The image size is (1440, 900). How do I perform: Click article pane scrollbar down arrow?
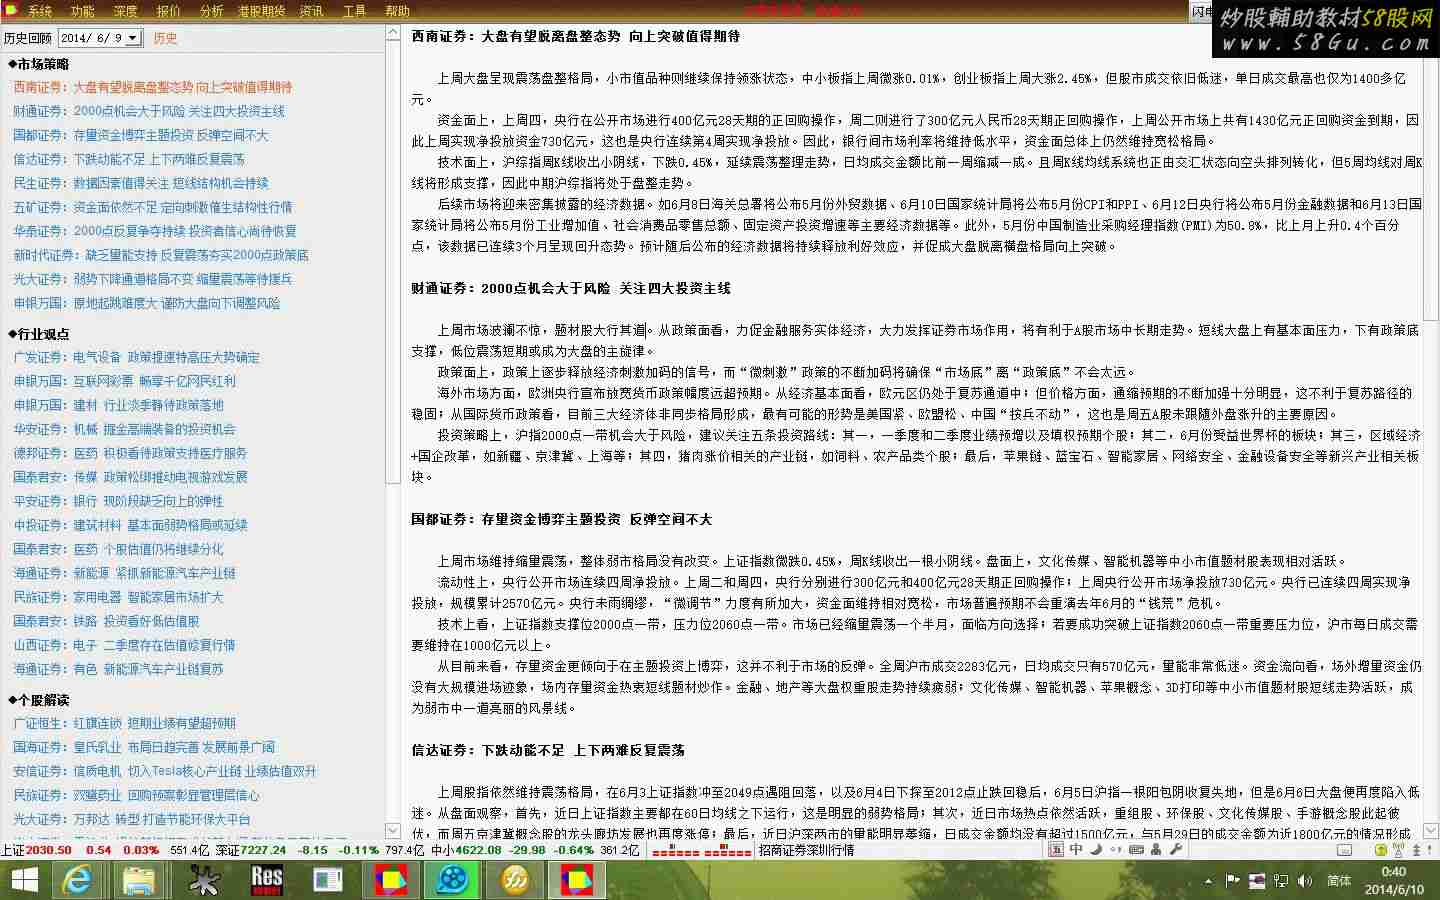tap(1431, 830)
